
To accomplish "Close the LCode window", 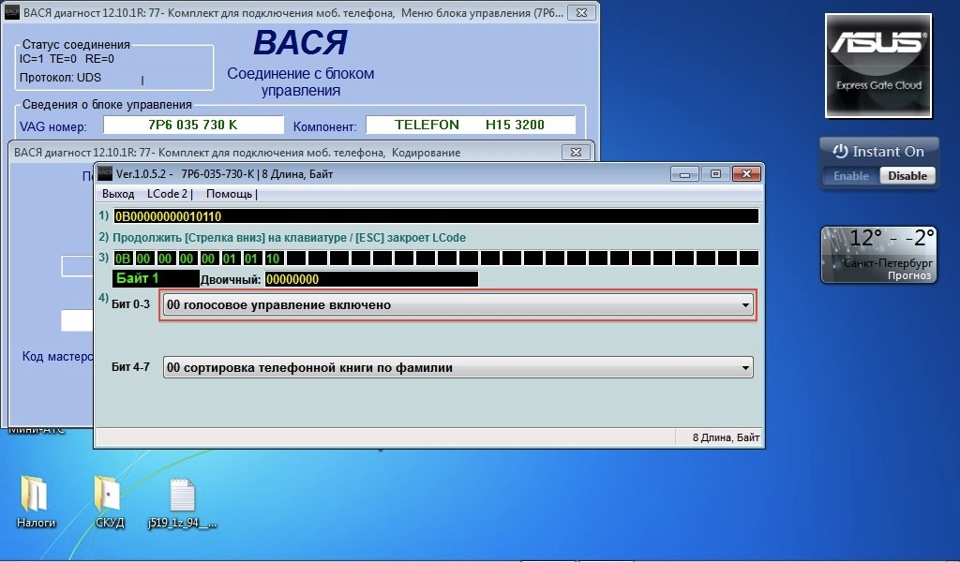I will (746, 174).
